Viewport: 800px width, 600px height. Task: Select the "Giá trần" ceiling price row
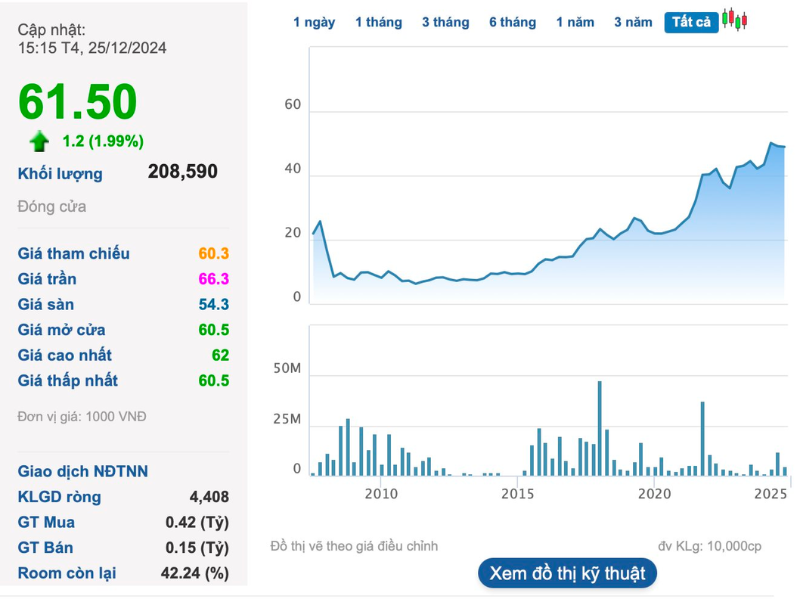coord(123,279)
